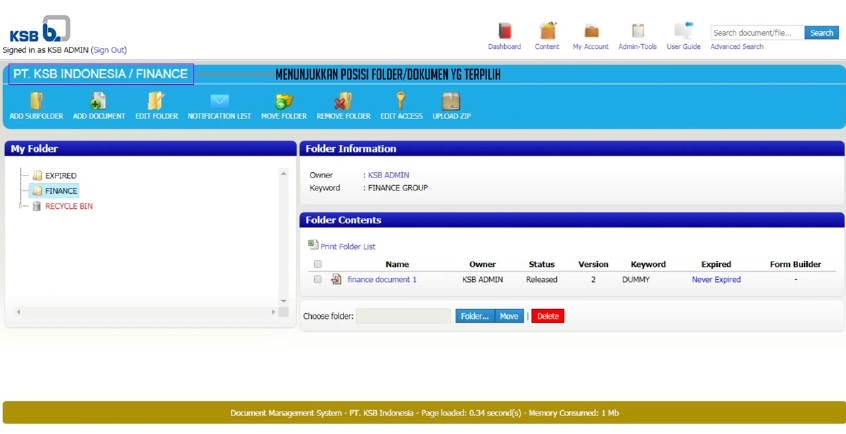
Task: Click the Search document/file input field
Action: (x=758, y=33)
